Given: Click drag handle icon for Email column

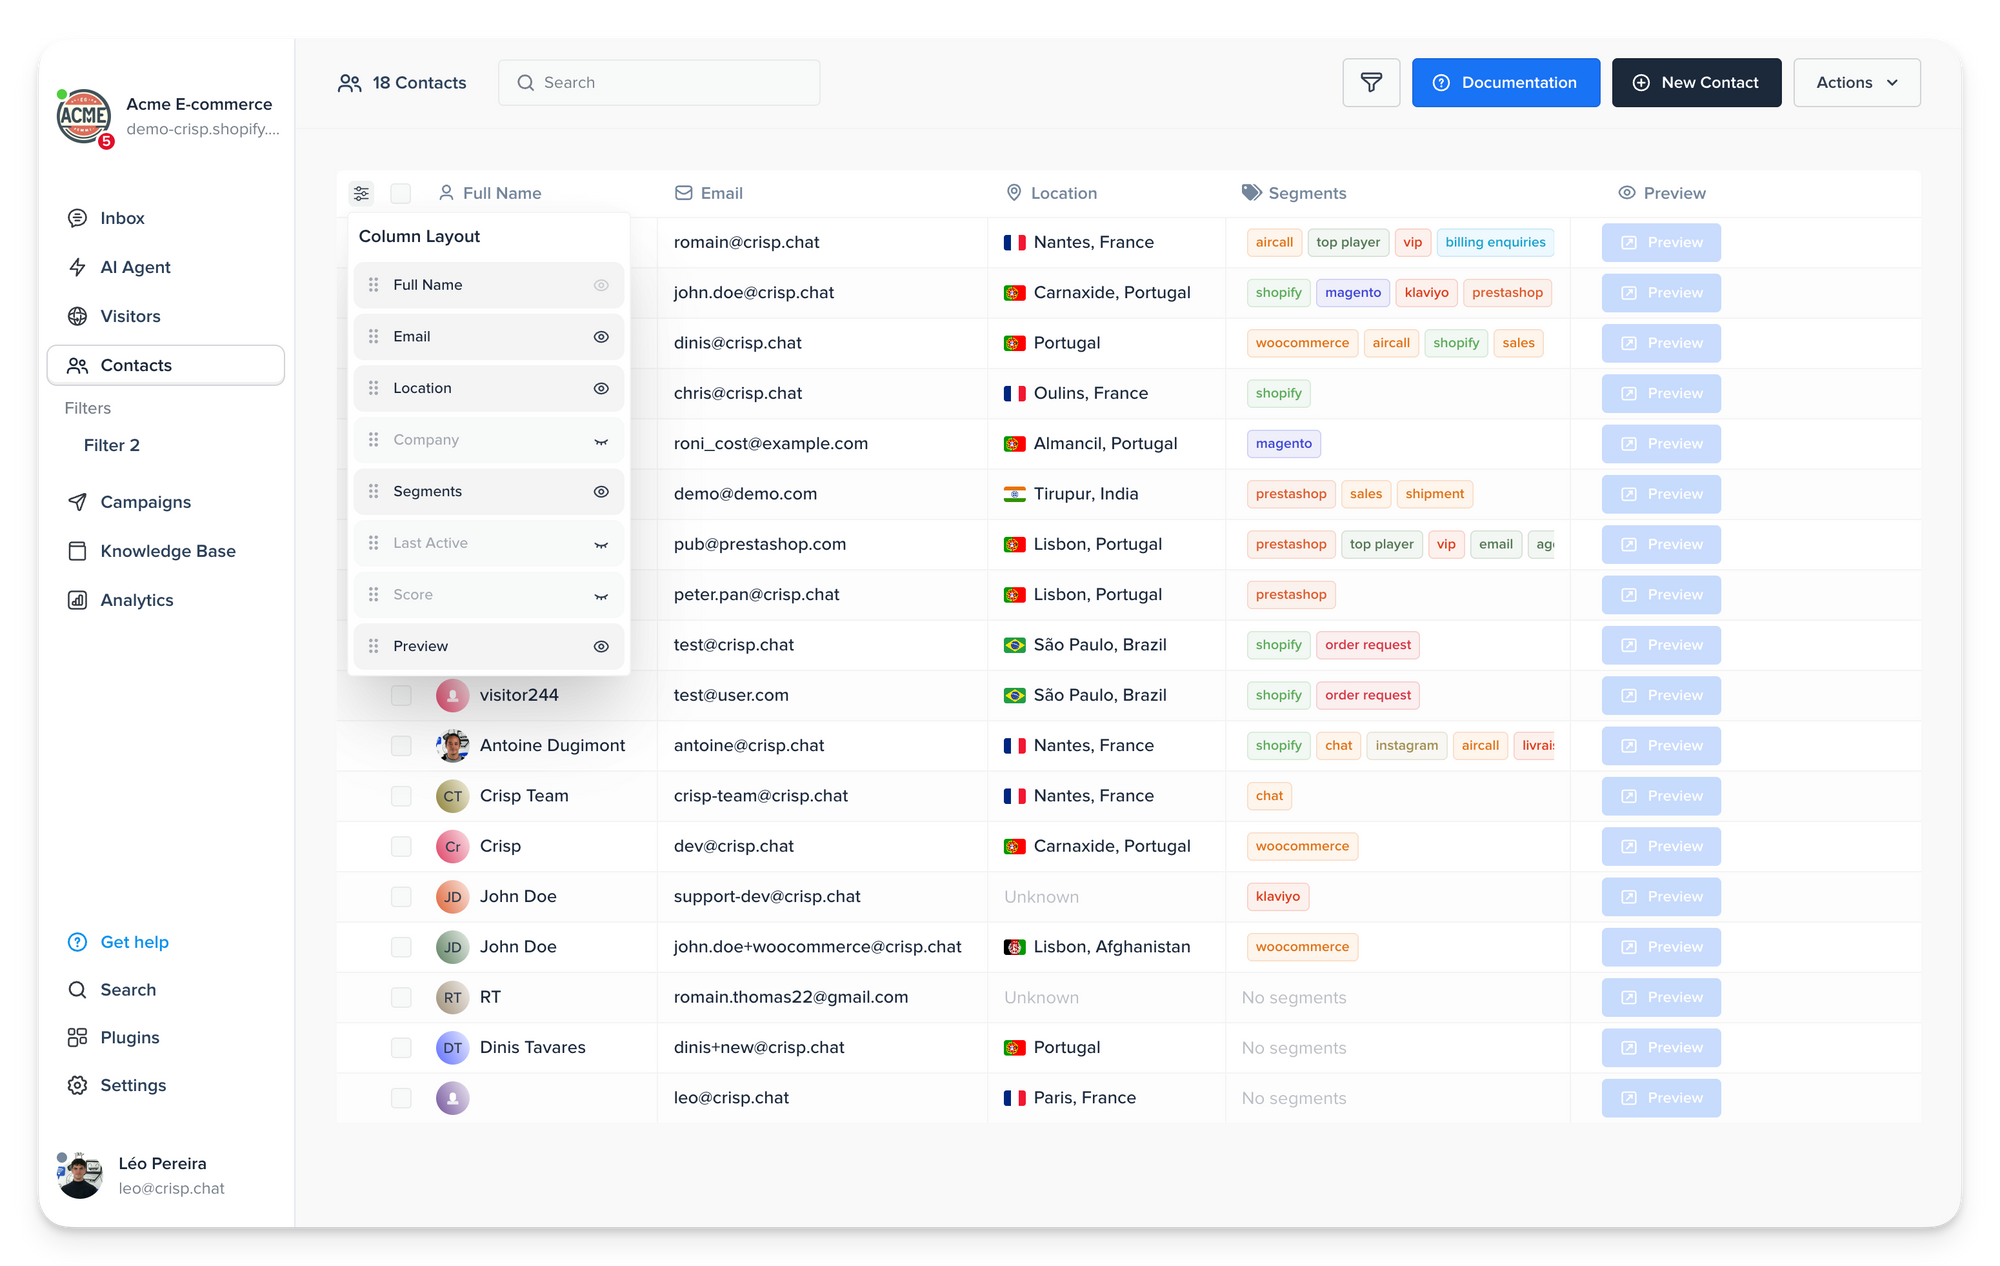Looking at the screenshot, I should [x=373, y=337].
